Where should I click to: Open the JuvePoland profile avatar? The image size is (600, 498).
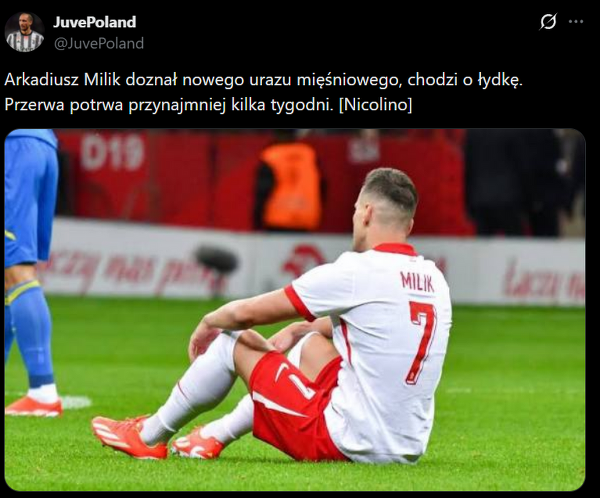[25, 32]
